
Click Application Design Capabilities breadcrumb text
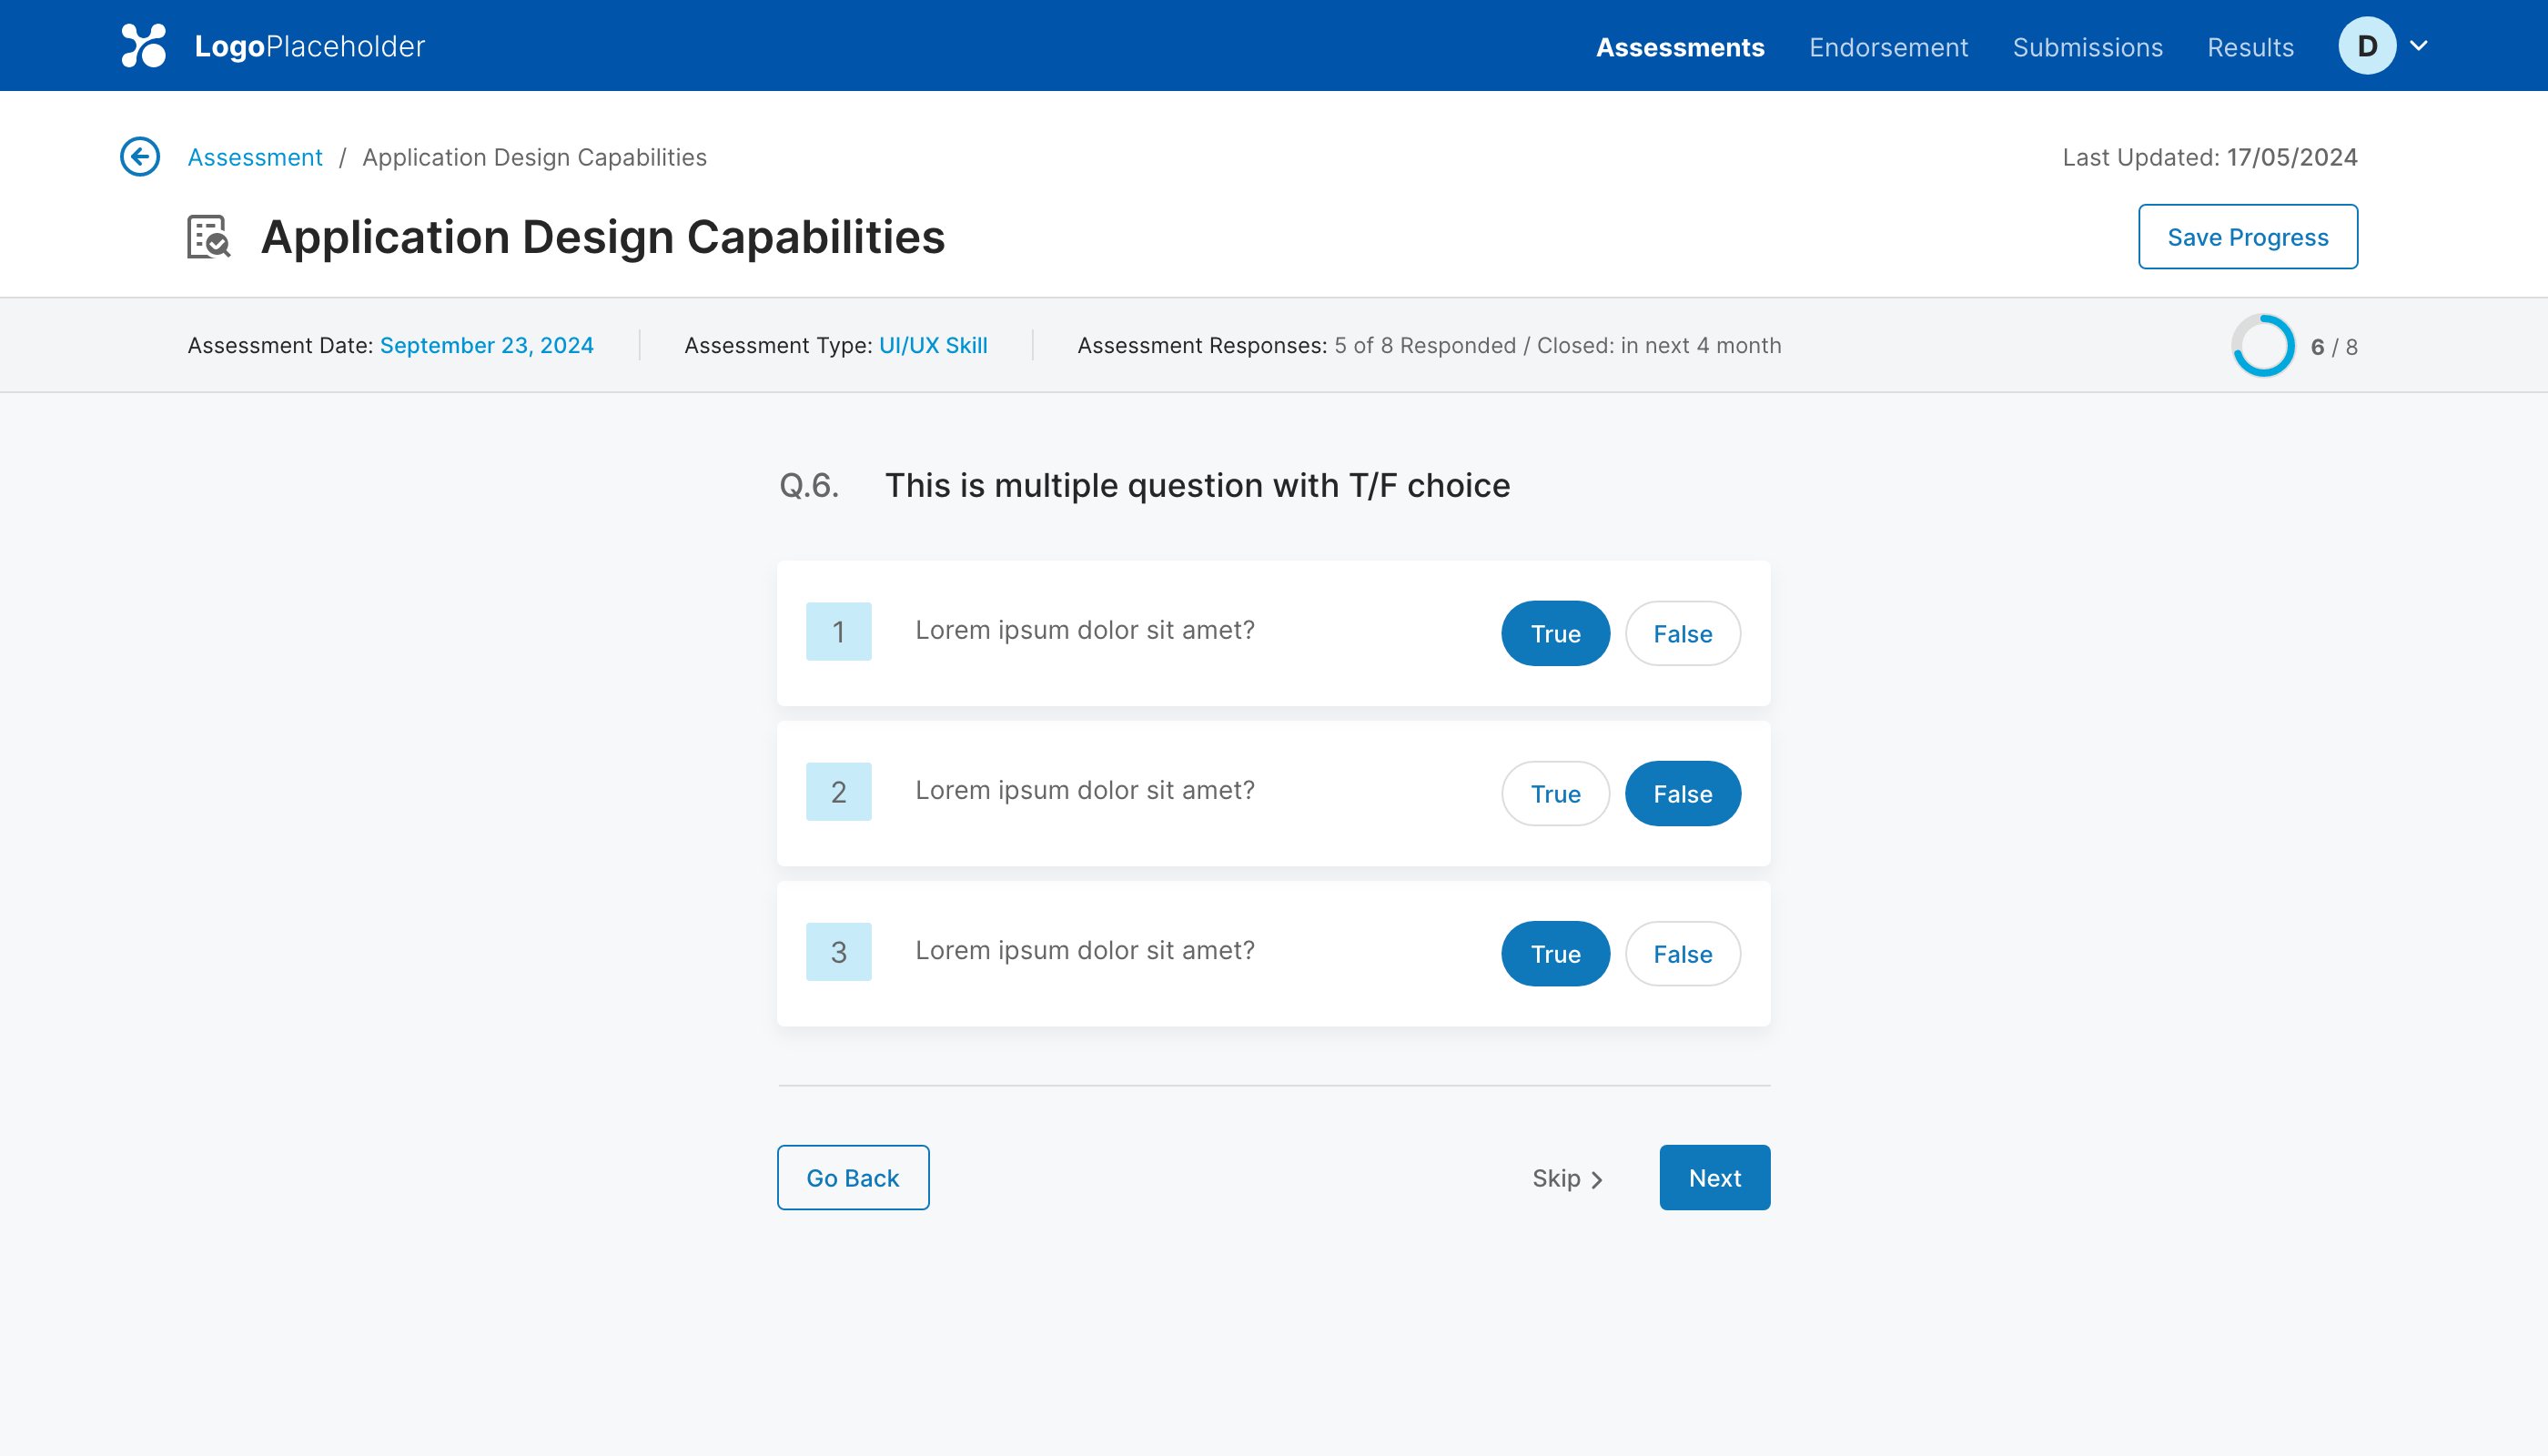534,157
